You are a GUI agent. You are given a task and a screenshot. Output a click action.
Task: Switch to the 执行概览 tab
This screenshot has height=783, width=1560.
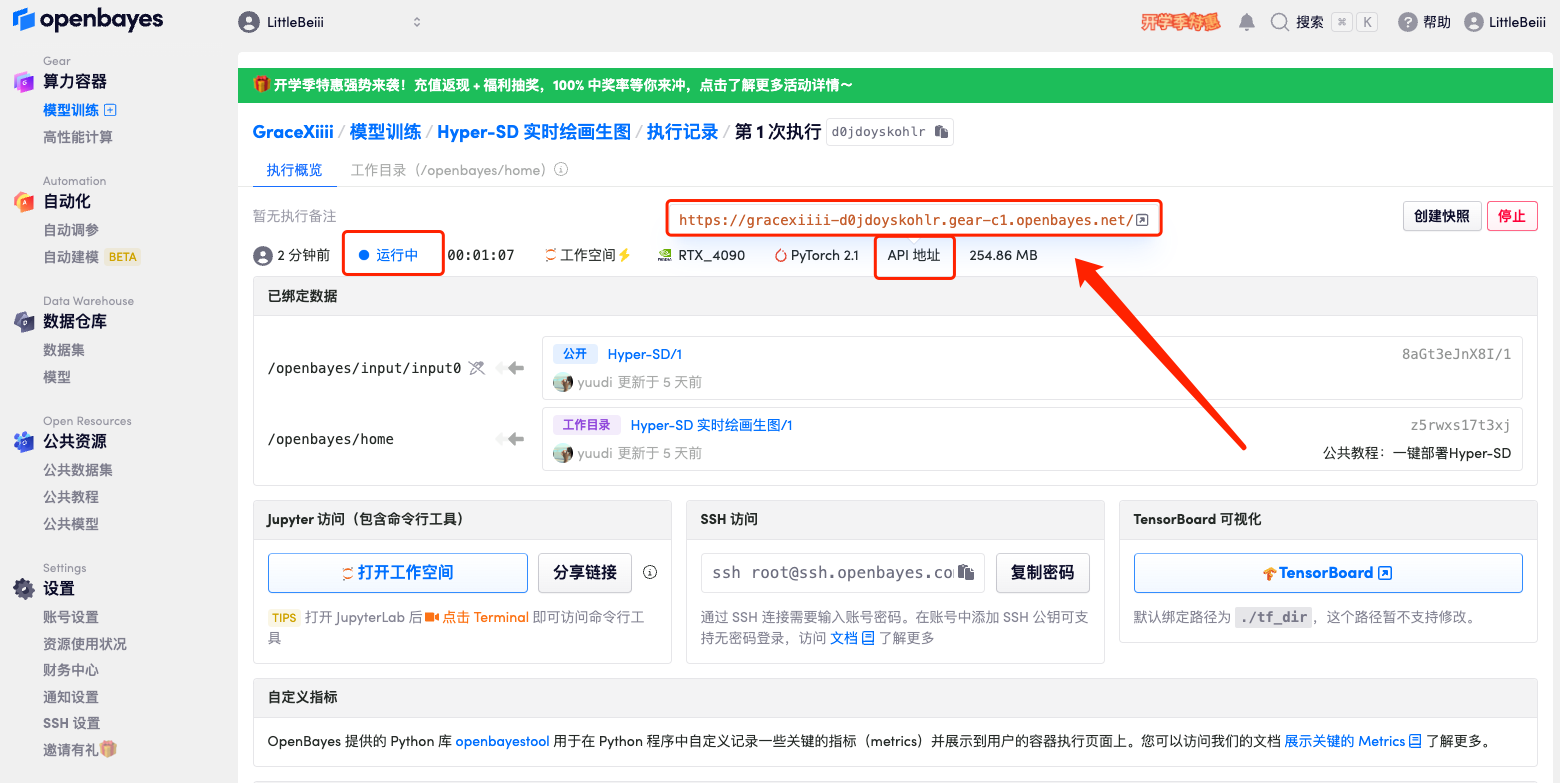coord(294,170)
